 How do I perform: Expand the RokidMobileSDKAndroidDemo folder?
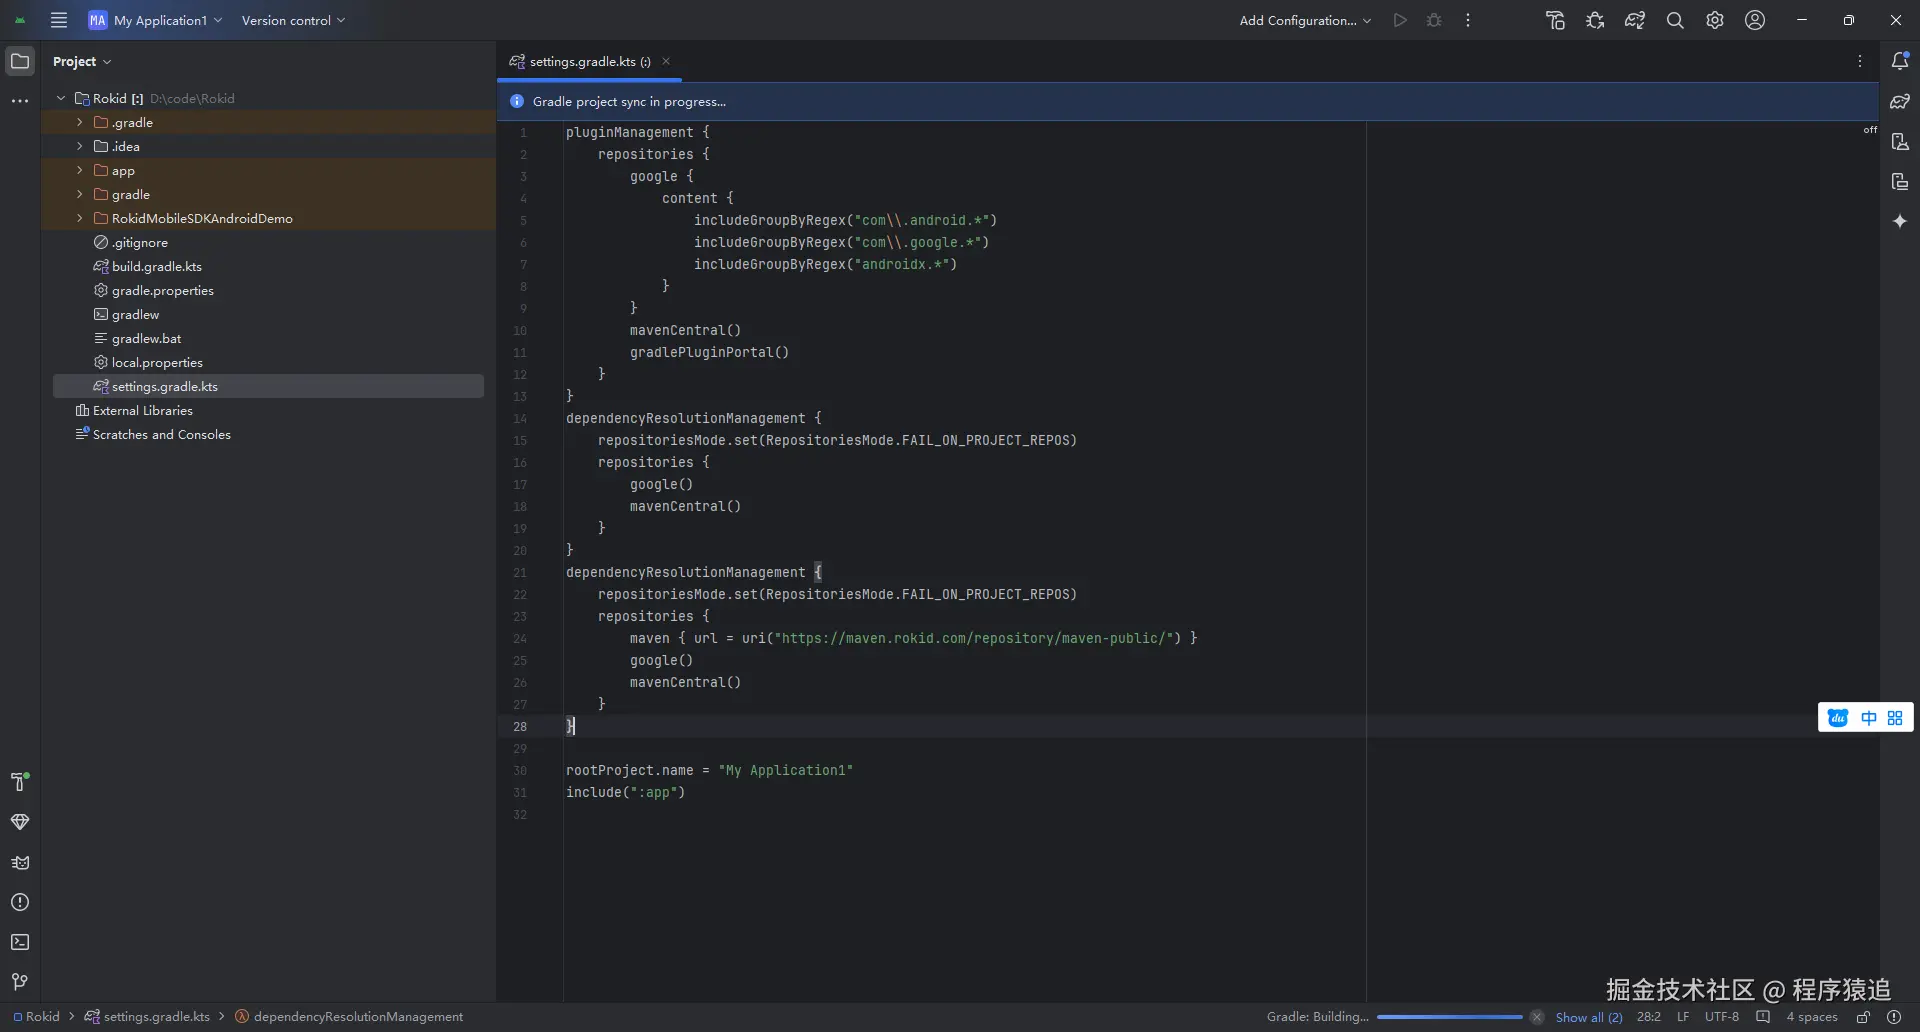pyautogui.click(x=80, y=218)
